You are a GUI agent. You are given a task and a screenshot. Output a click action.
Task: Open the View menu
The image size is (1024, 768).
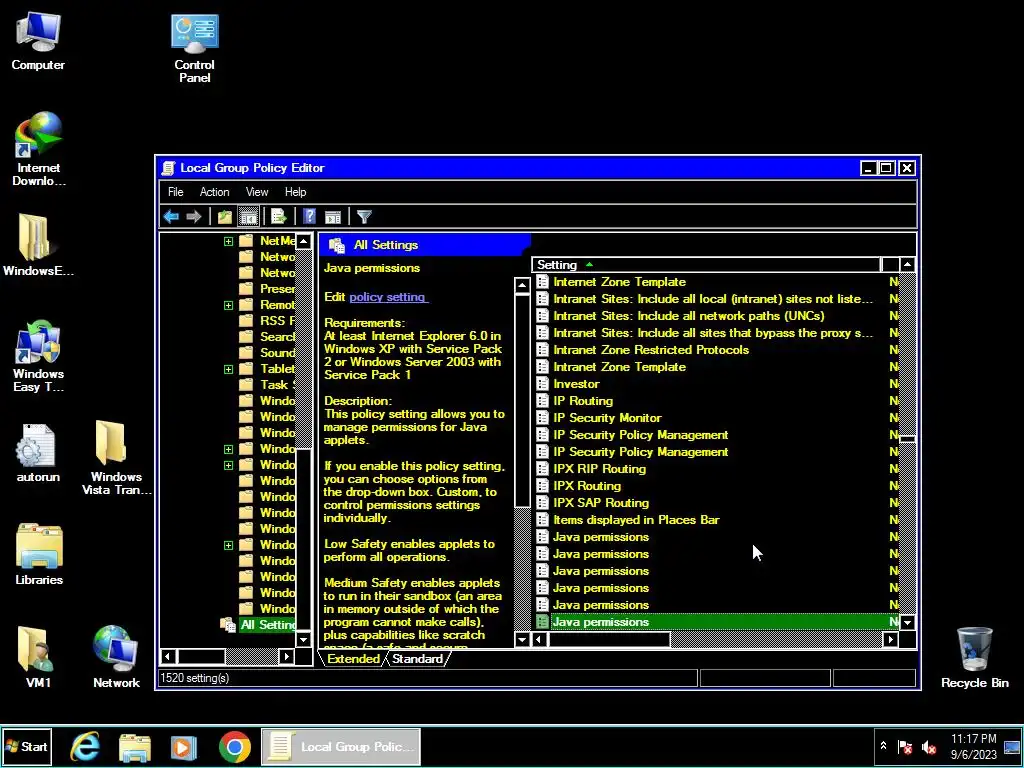[x=257, y=192]
